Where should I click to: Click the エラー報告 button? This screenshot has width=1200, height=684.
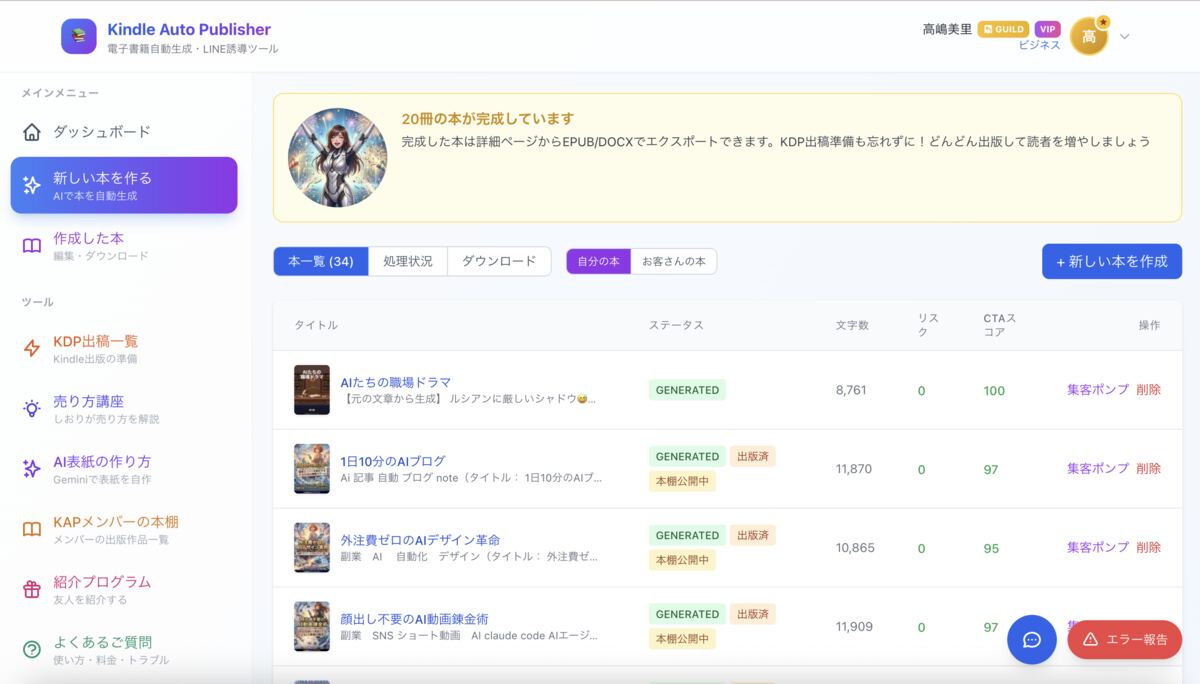[1125, 639]
